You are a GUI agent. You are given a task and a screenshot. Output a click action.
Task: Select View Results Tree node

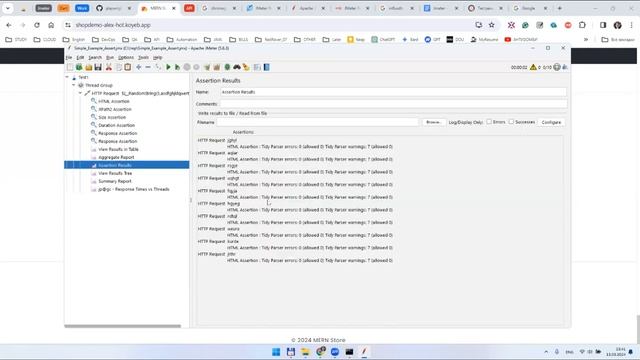tap(115, 173)
